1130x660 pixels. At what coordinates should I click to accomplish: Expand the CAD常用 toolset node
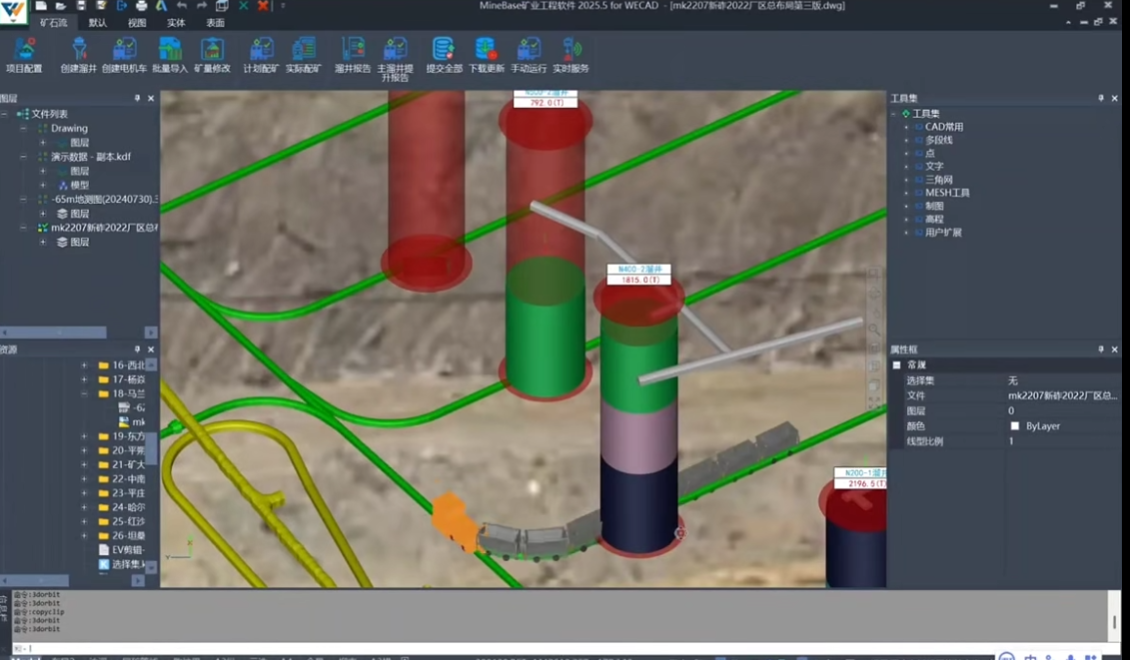(906, 127)
